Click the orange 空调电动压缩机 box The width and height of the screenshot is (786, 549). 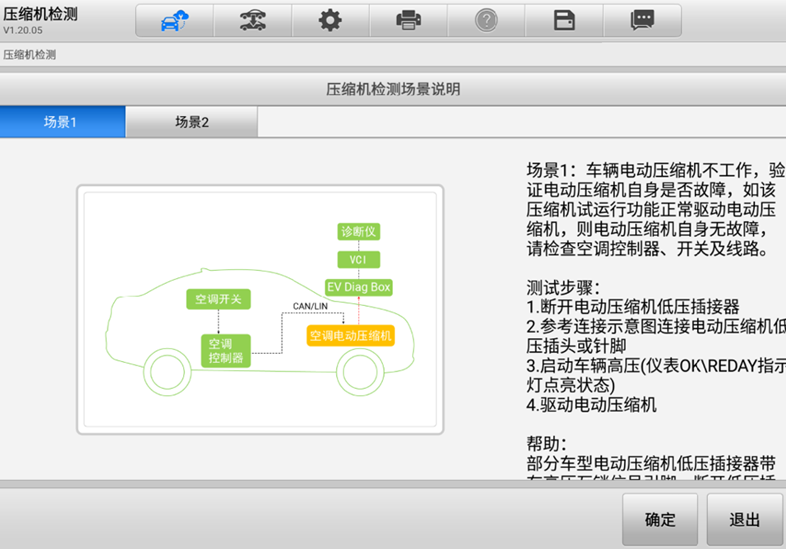point(350,335)
